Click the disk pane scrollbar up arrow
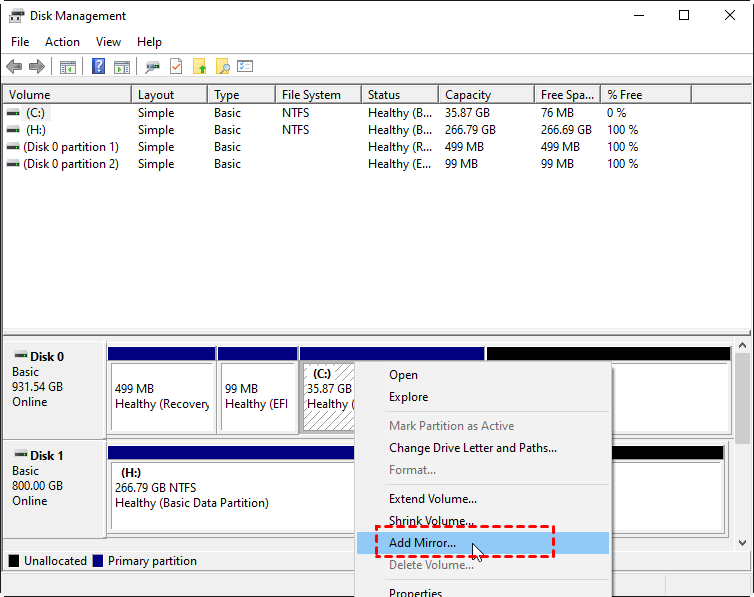 (742, 346)
